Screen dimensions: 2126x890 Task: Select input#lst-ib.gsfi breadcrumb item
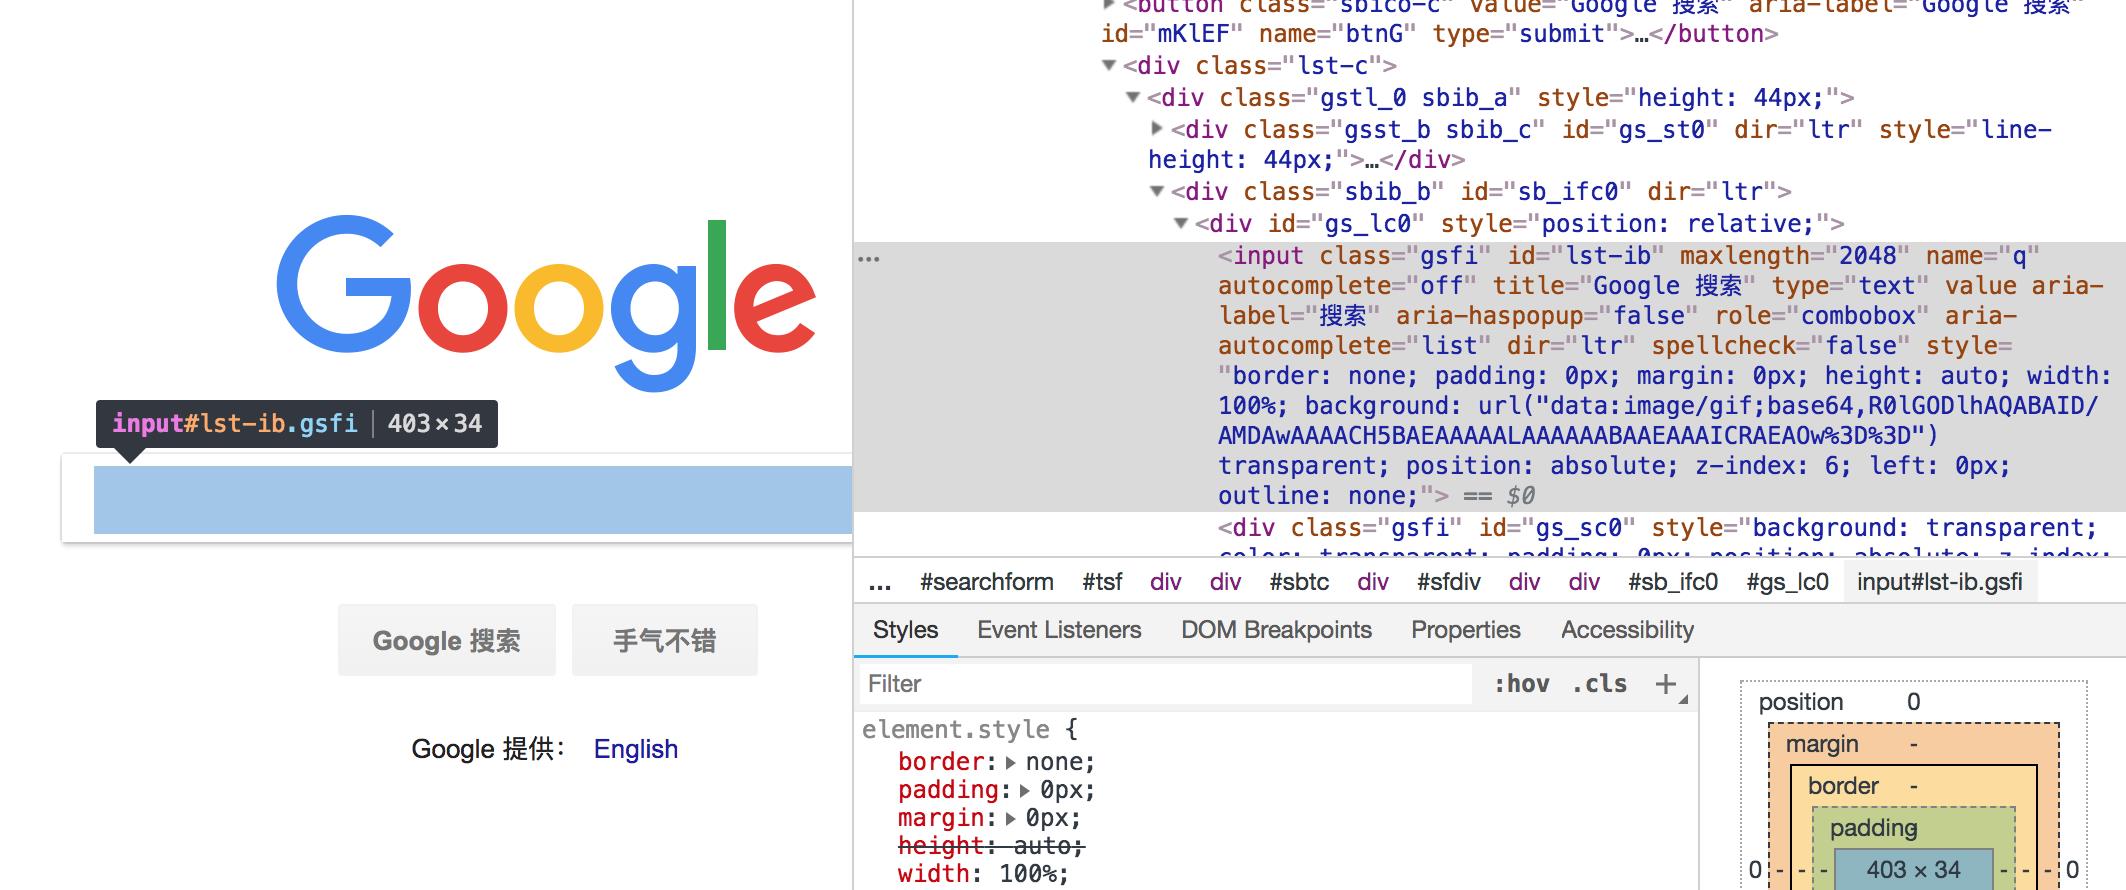(x=1940, y=582)
